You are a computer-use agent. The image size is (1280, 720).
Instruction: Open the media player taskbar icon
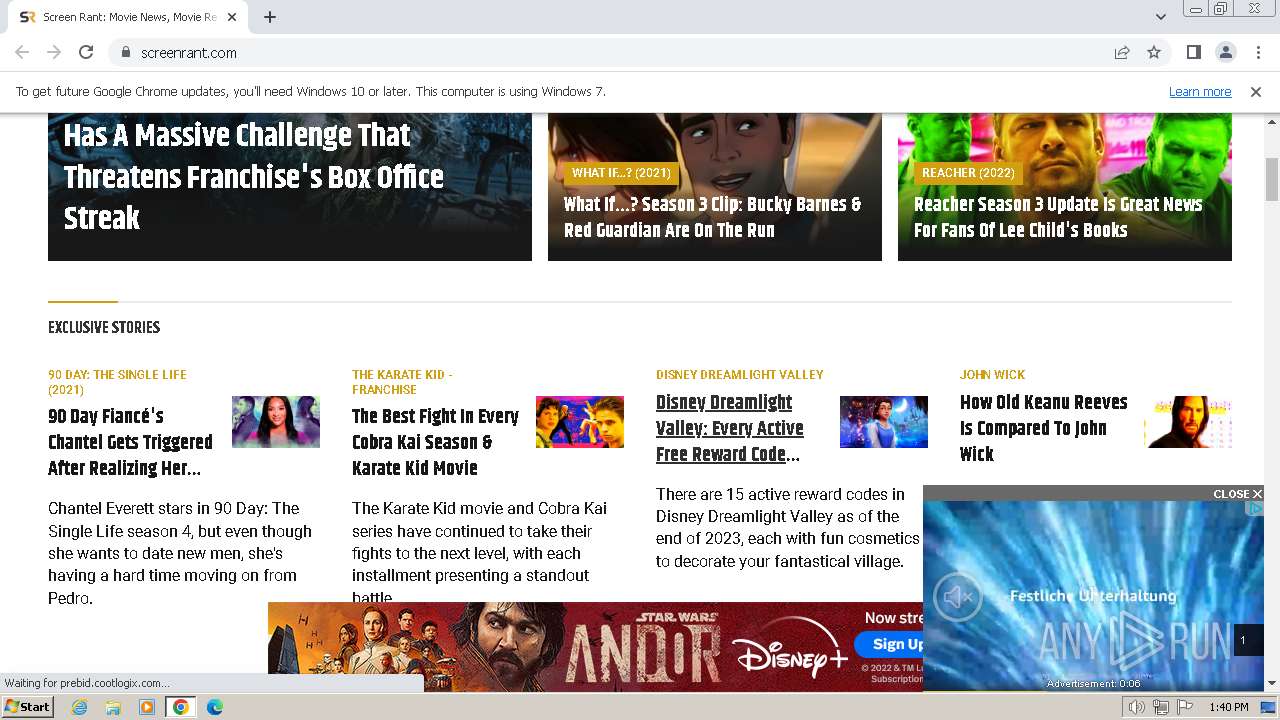[x=147, y=707]
